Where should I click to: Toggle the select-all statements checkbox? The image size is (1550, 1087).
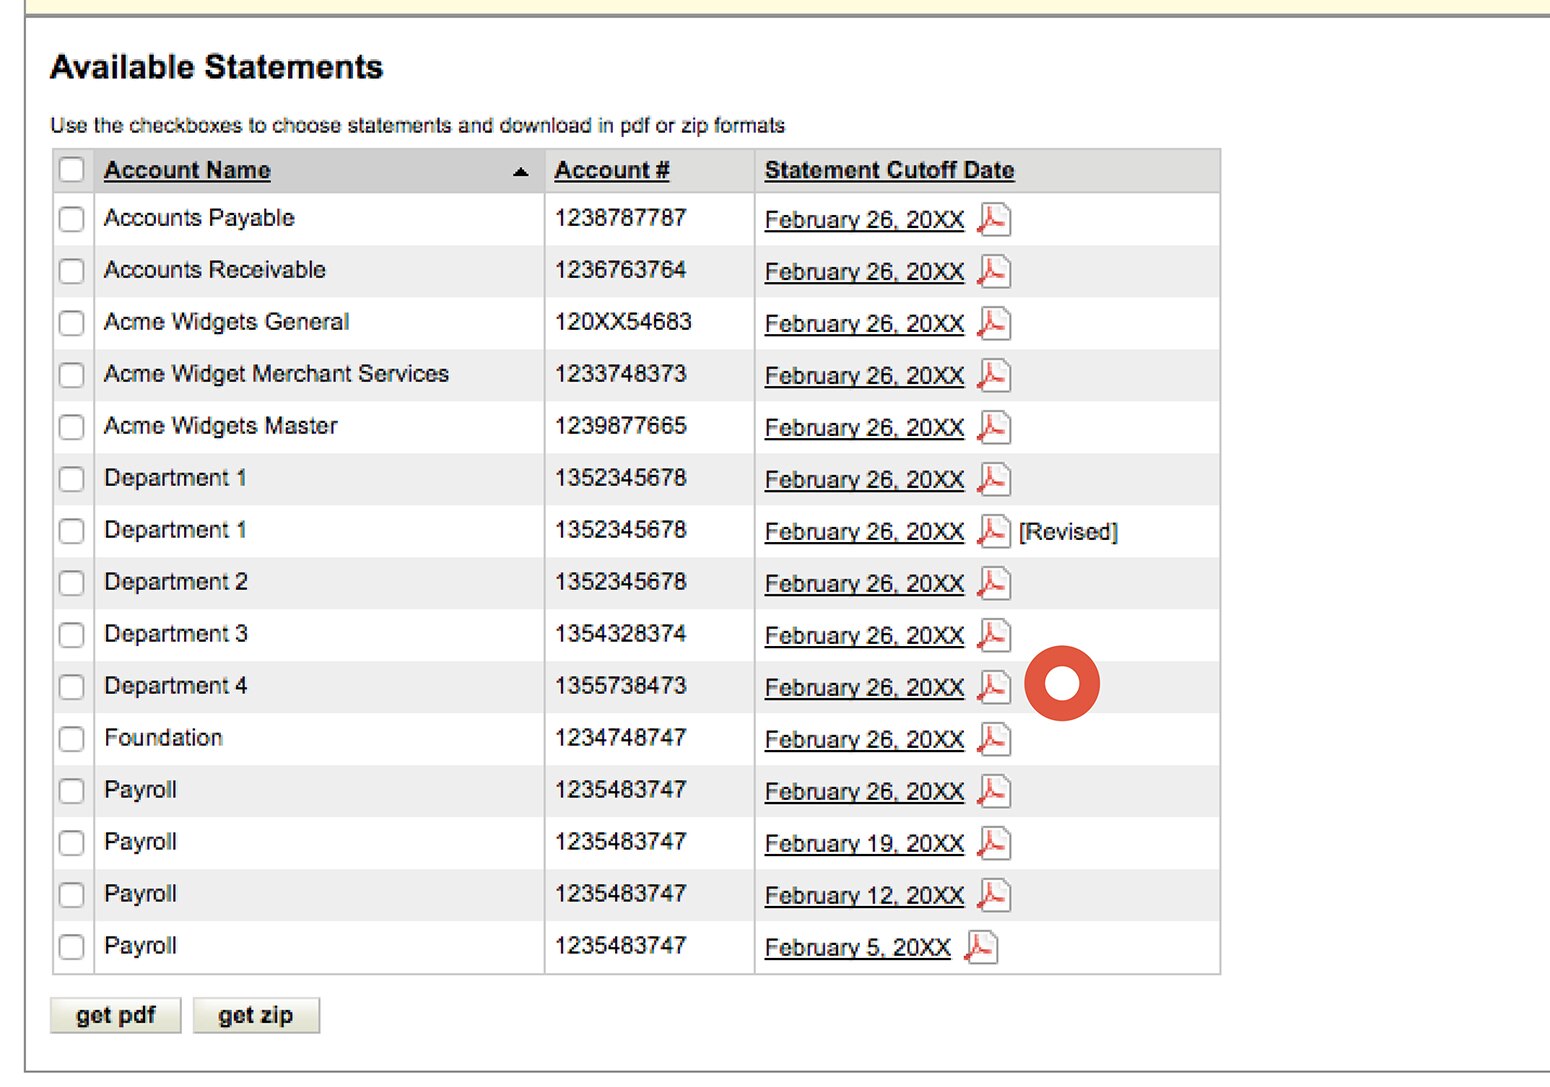(71, 170)
